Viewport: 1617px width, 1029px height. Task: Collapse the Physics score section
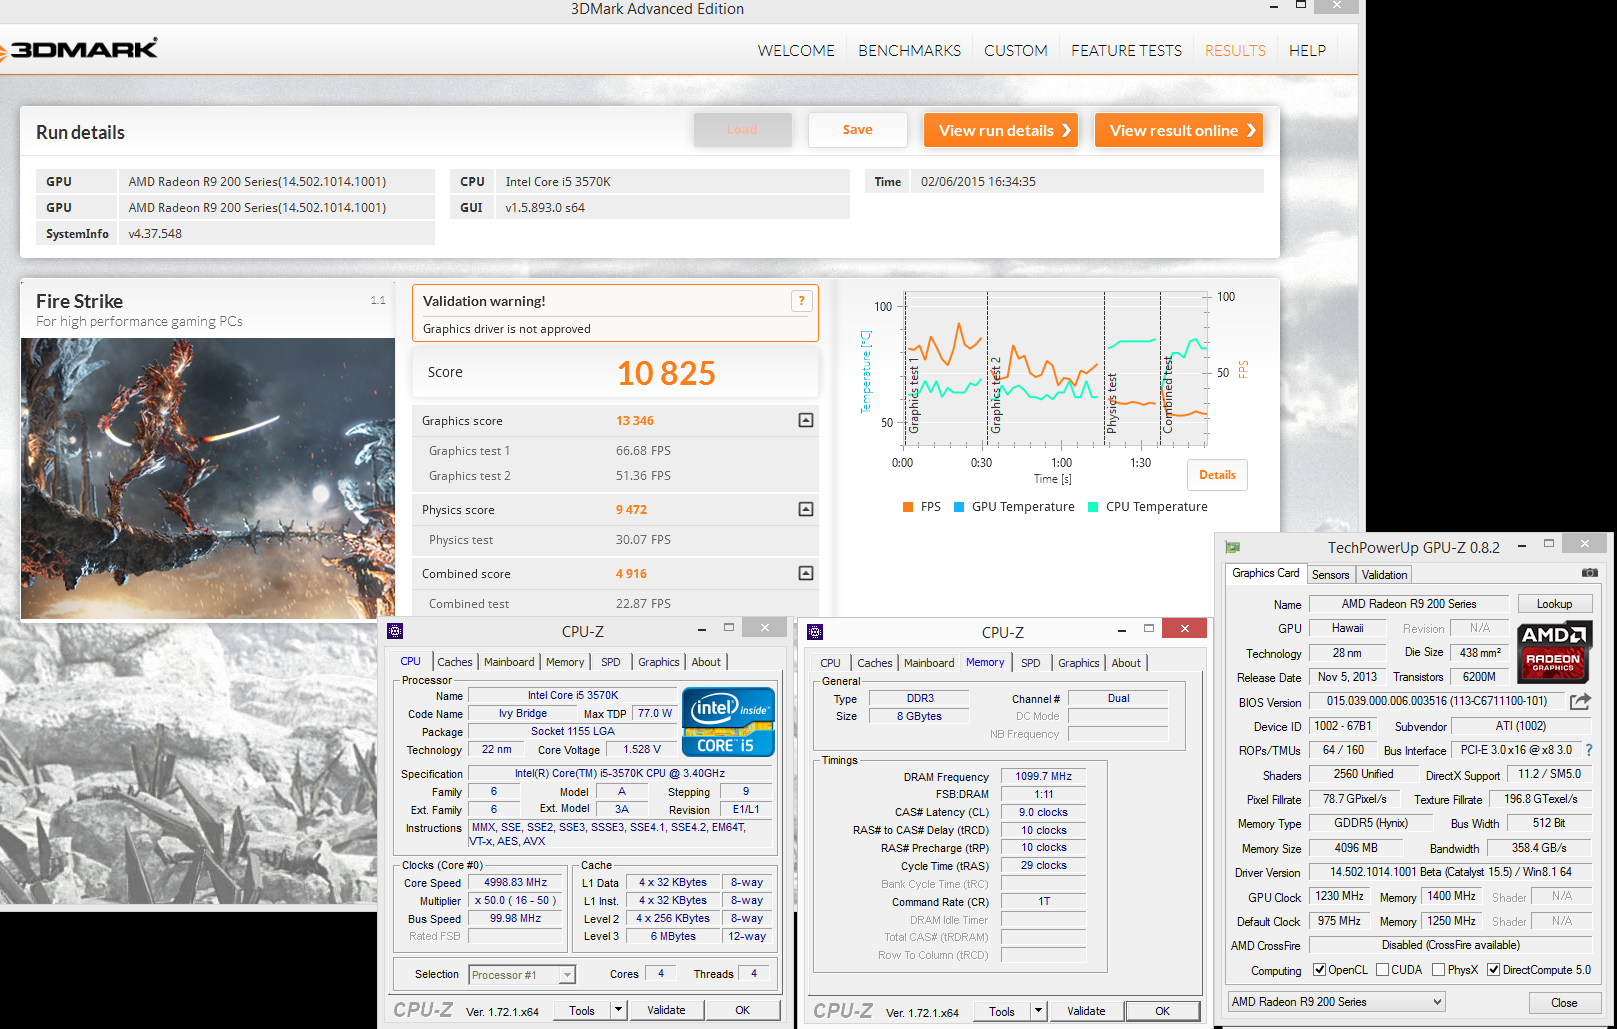(x=806, y=510)
